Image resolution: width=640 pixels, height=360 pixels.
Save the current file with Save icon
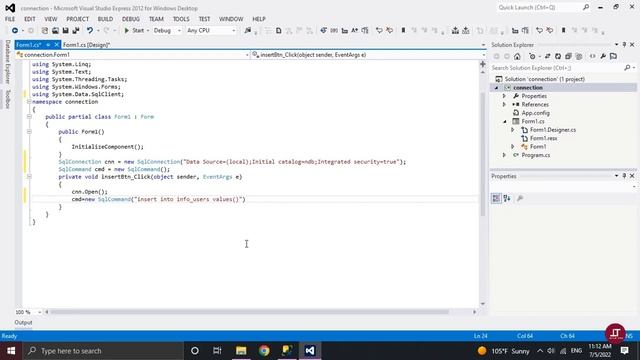(65, 31)
